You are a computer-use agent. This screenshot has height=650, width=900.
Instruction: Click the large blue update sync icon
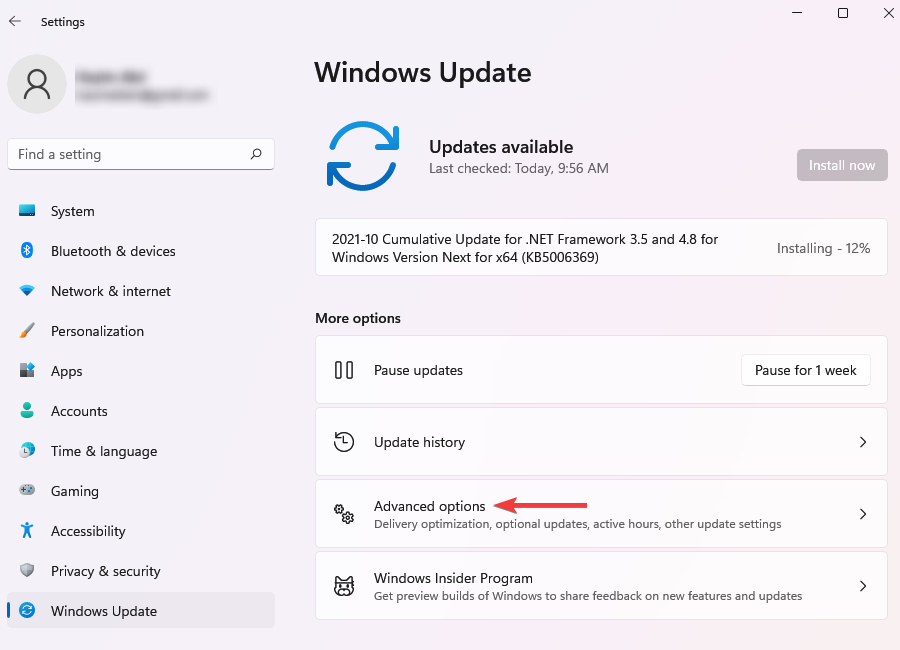coord(363,156)
